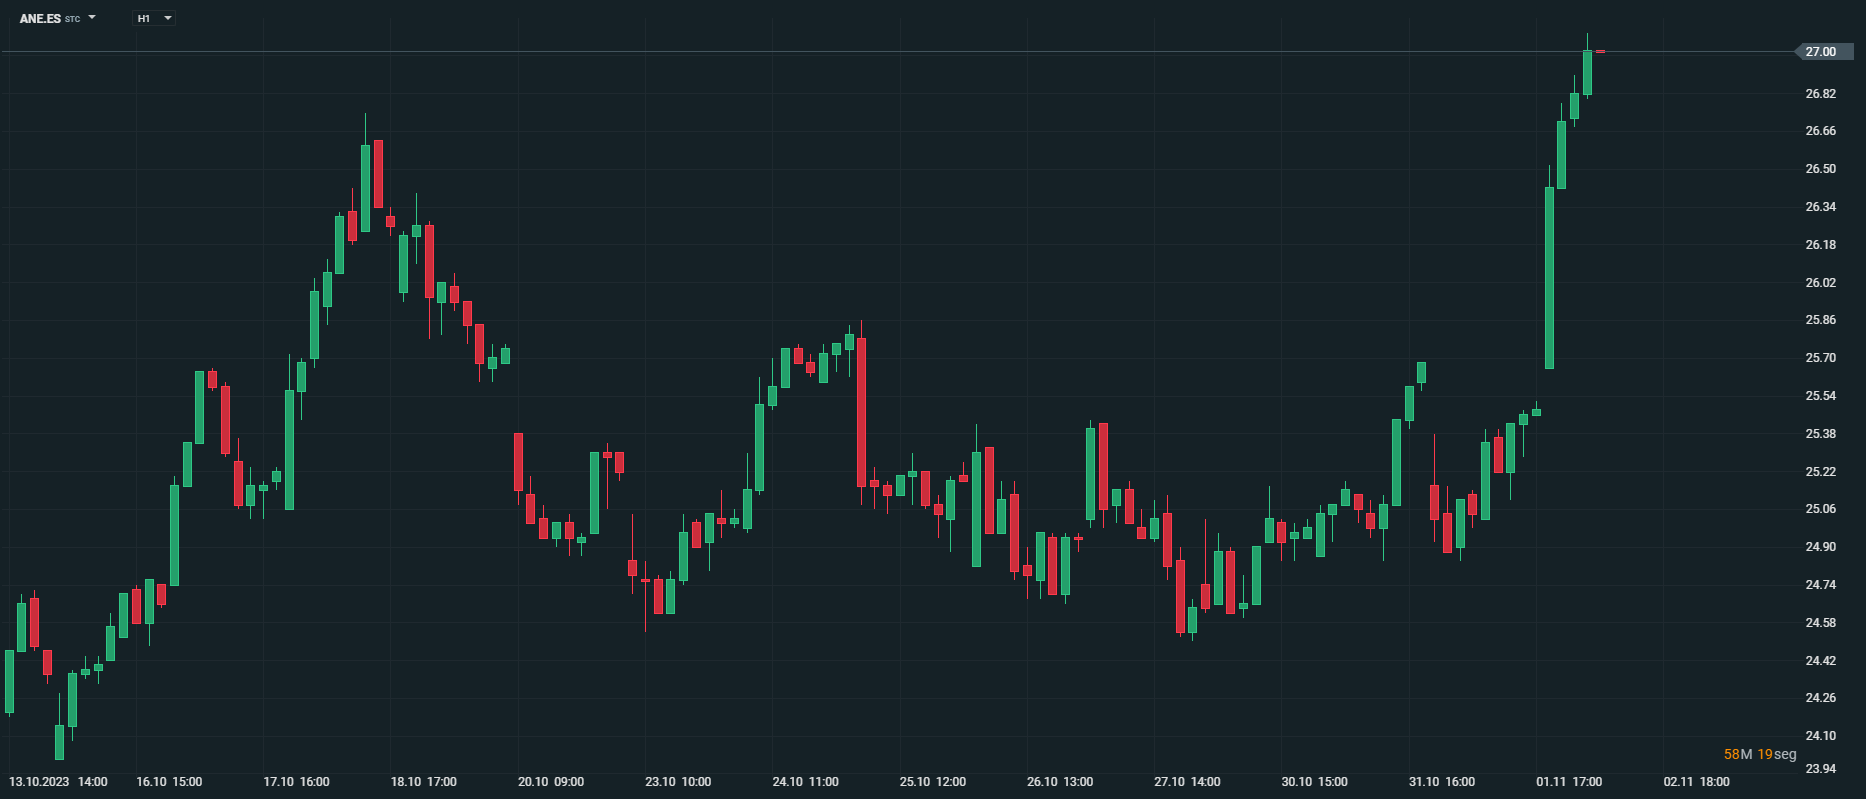Viewport: 1866px width, 799px height.
Task: Select the 24.42 price axis label
Action: [x=1820, y=661]
